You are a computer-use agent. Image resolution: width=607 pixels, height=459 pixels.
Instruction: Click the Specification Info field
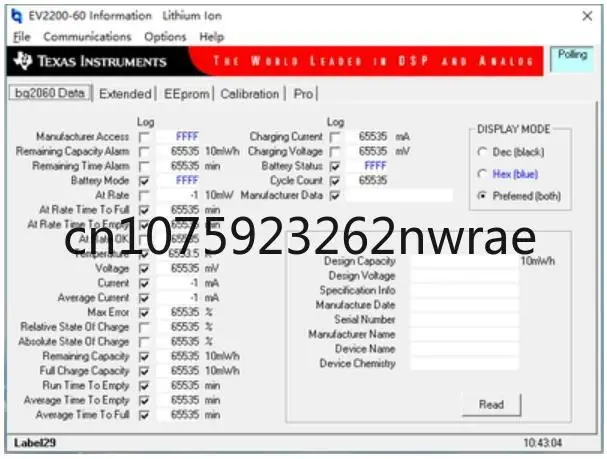[x=464, y=291]
